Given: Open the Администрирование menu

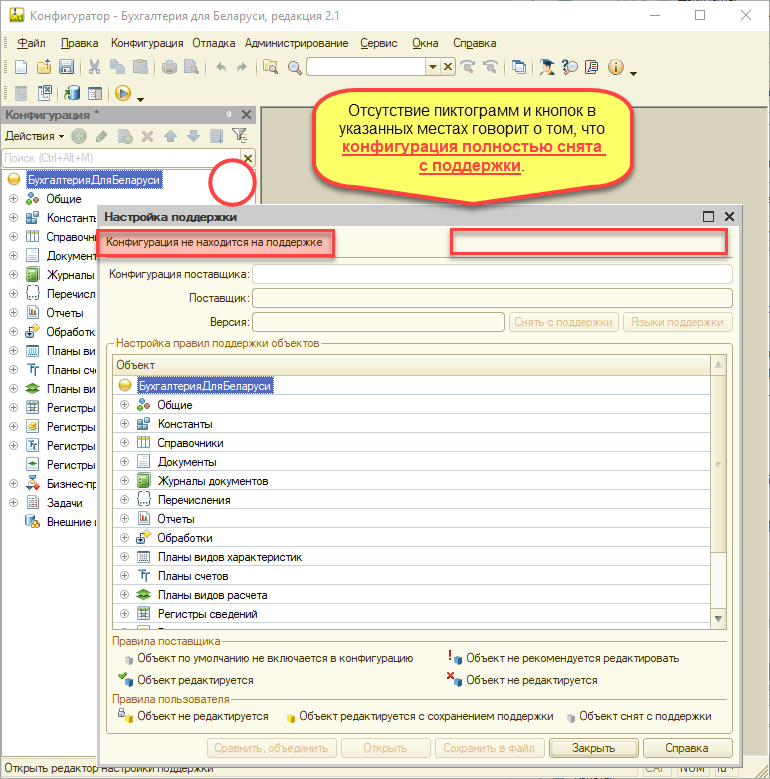Looking at the screenshot, I should coord(297,43).
